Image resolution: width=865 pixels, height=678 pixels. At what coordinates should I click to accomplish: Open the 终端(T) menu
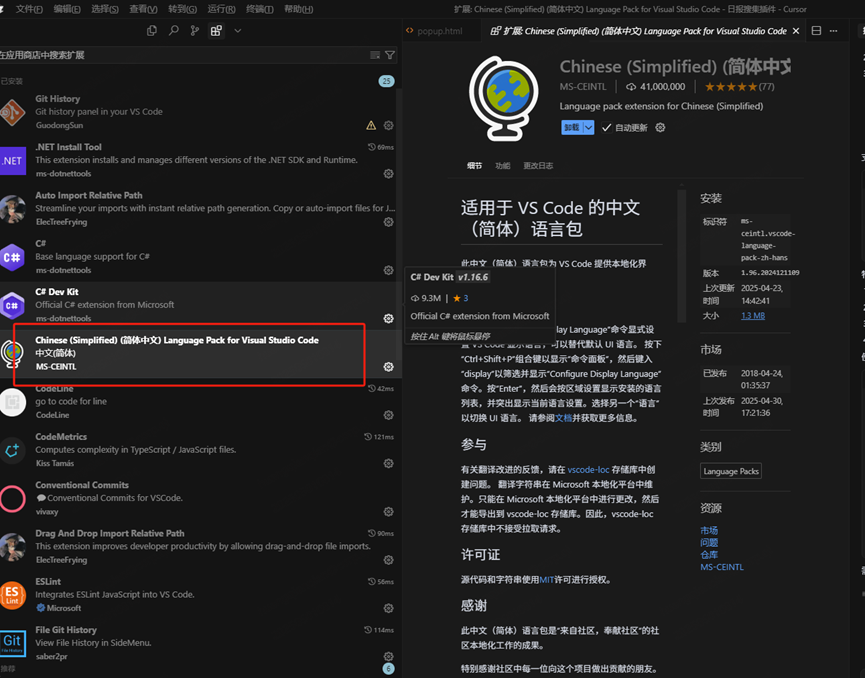pyautogui.click(x=259, y=9)
